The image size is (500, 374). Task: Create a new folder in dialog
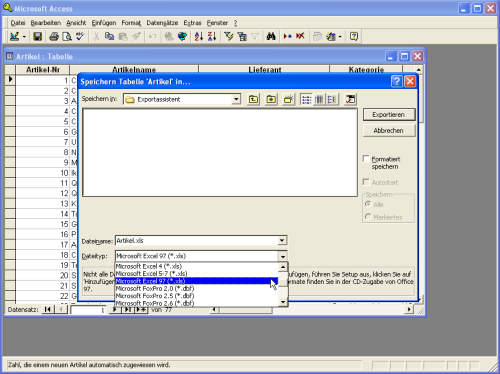tap(288, 99)
